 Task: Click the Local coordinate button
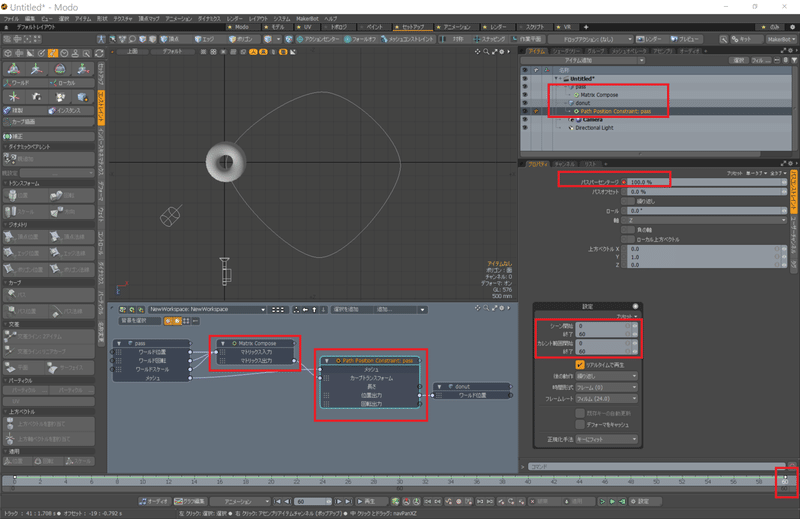point(72,83)
